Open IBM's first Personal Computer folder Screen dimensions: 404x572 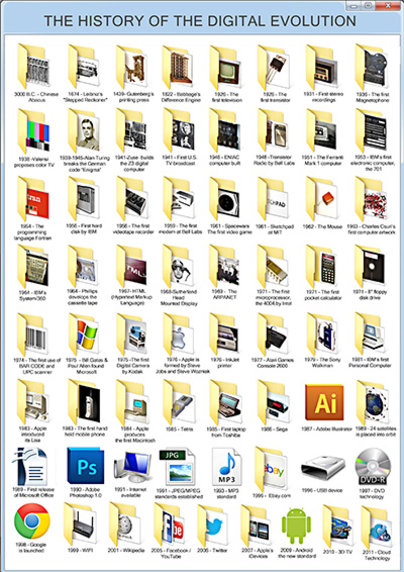[371, 335]
